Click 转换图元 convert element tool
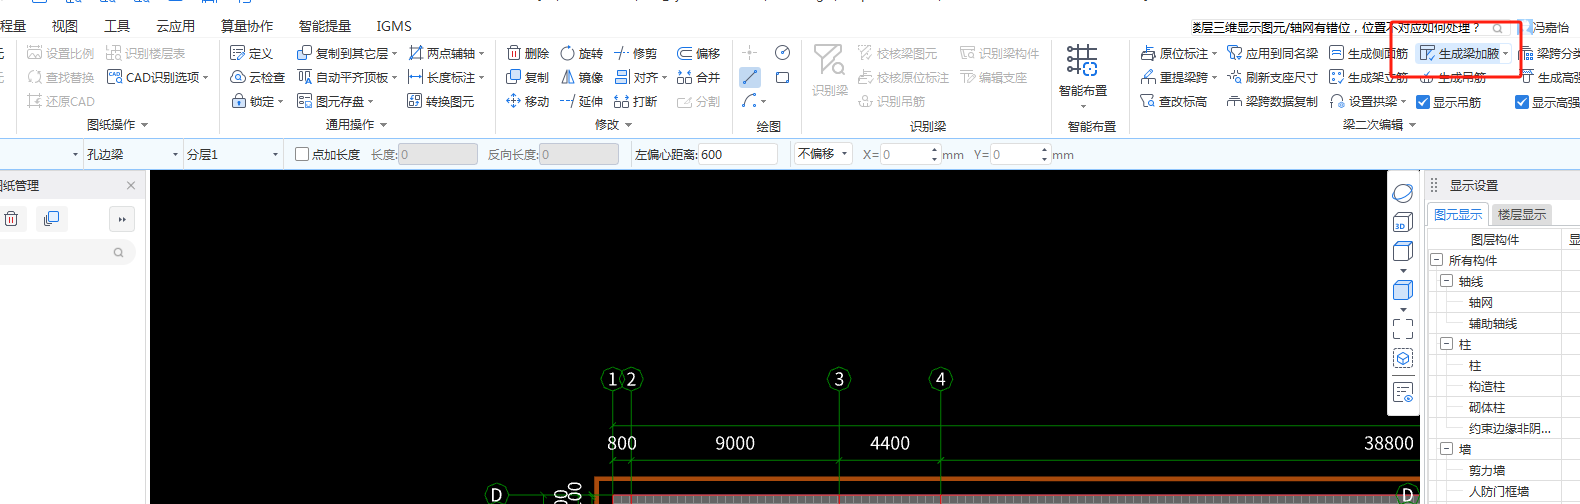The height and width of the screenshot is (504, 1580). (x=440, y=101)
